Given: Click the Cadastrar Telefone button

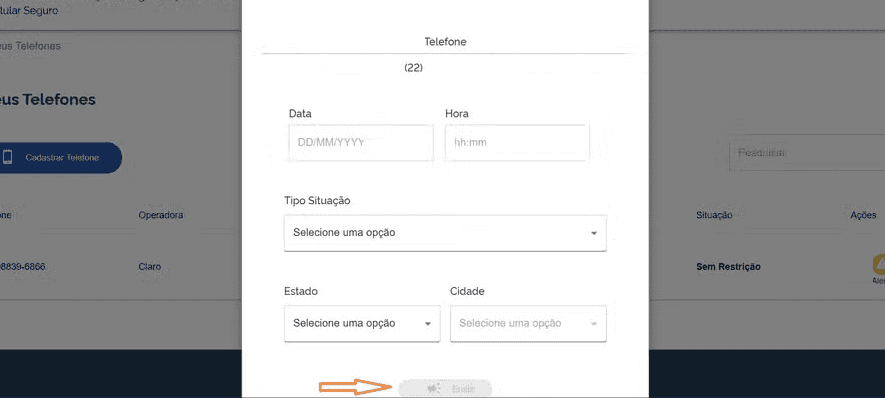Looking at the screenshot, I should pos(59,158).
